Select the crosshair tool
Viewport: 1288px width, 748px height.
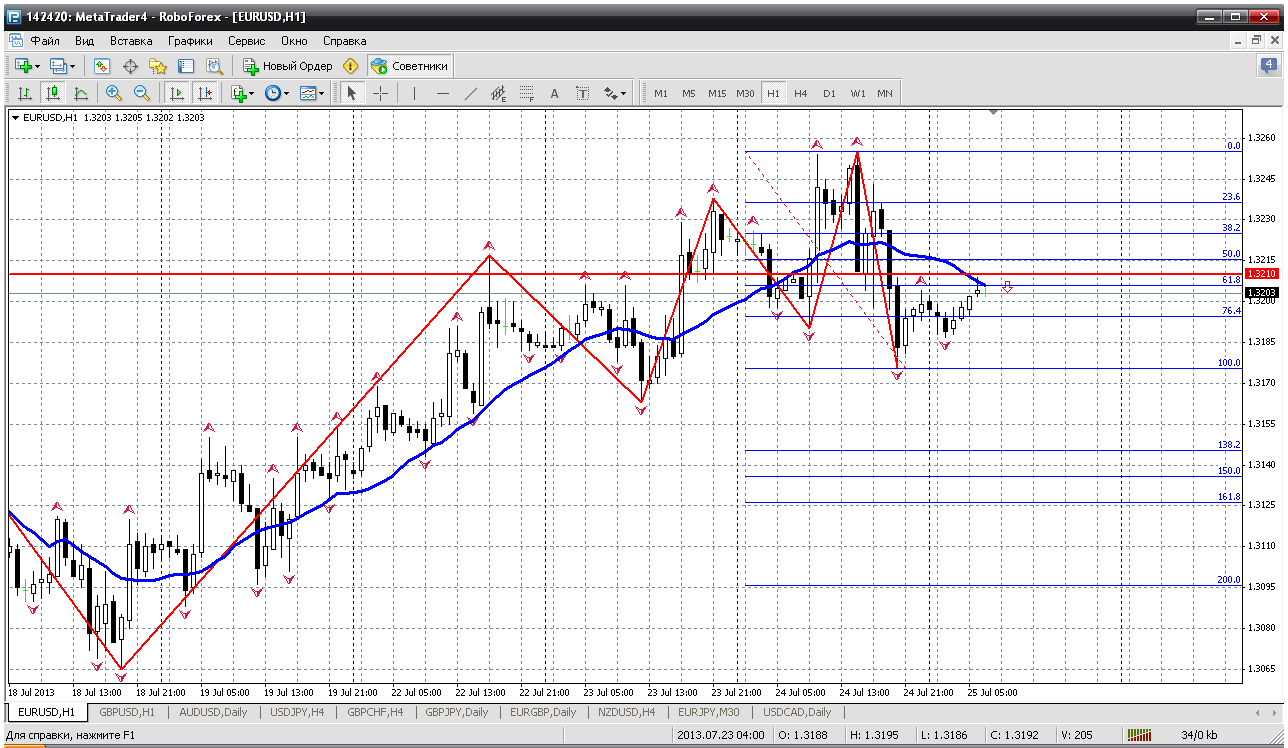[381, 93]
